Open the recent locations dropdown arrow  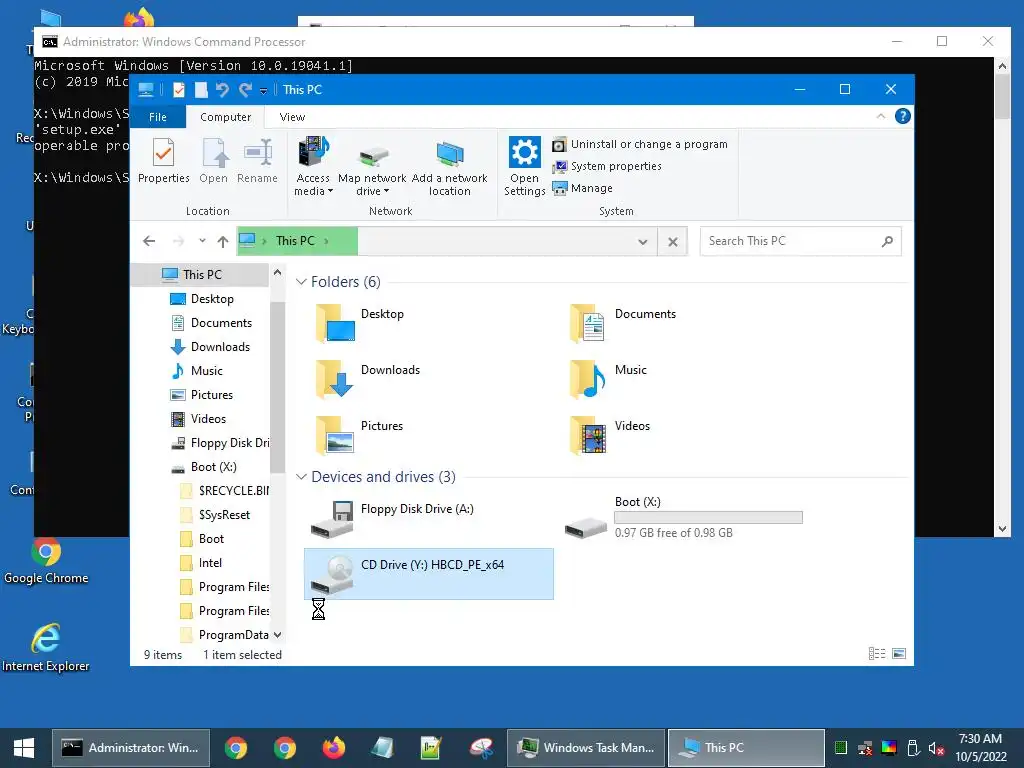click(x=202, y=241)
